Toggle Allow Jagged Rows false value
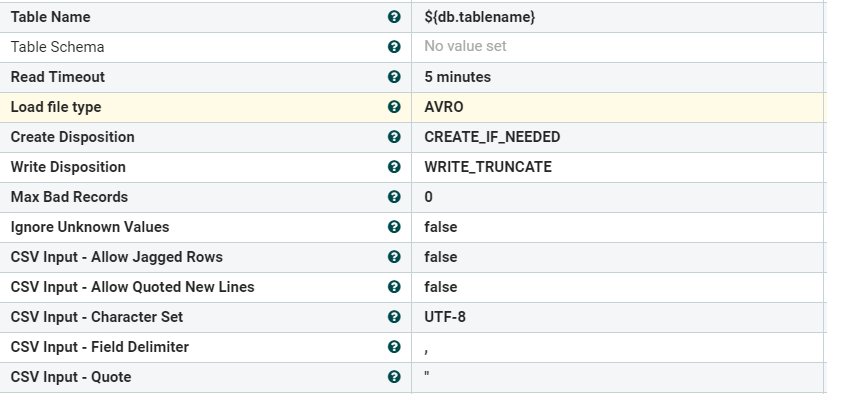Viewport: 843px width, 401px height. point(441,257)
